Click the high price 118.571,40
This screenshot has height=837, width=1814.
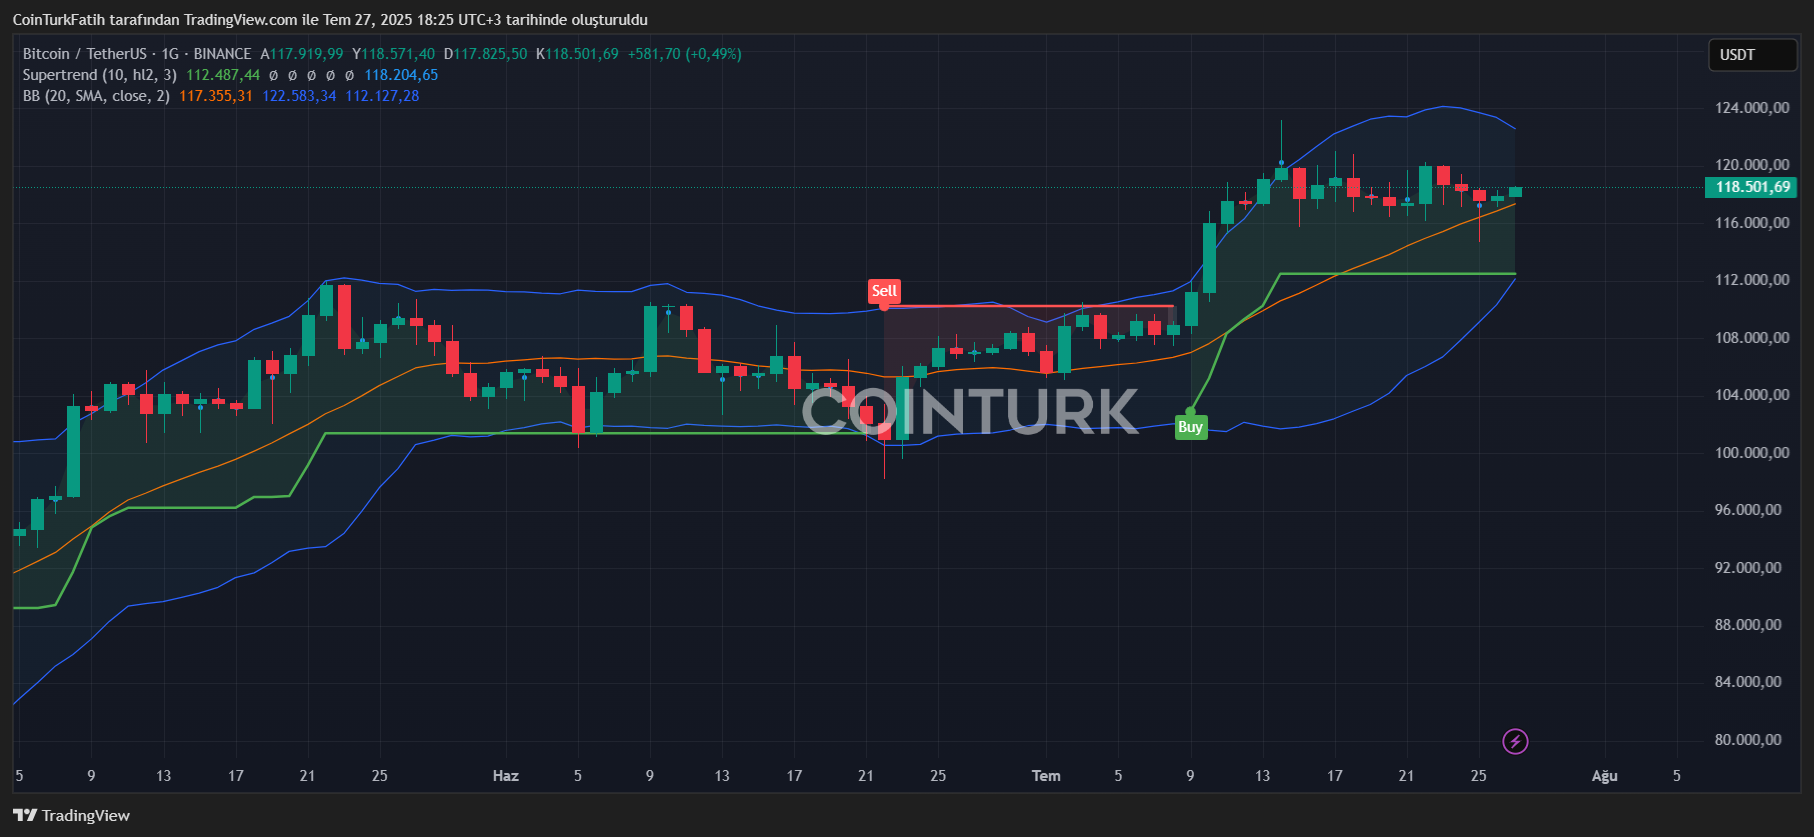398,54
